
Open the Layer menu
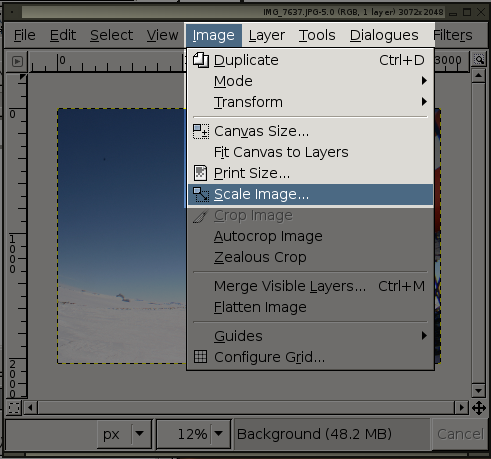pos(267,35)
